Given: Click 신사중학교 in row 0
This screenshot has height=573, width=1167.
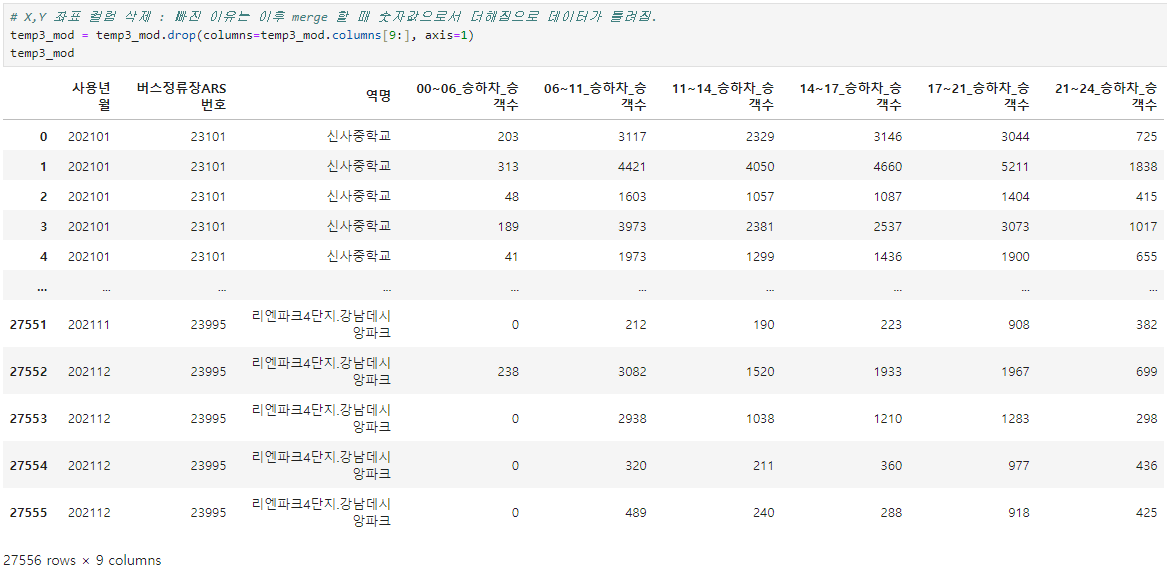Looking at the screenshot, I should click(x=359, y=136).
